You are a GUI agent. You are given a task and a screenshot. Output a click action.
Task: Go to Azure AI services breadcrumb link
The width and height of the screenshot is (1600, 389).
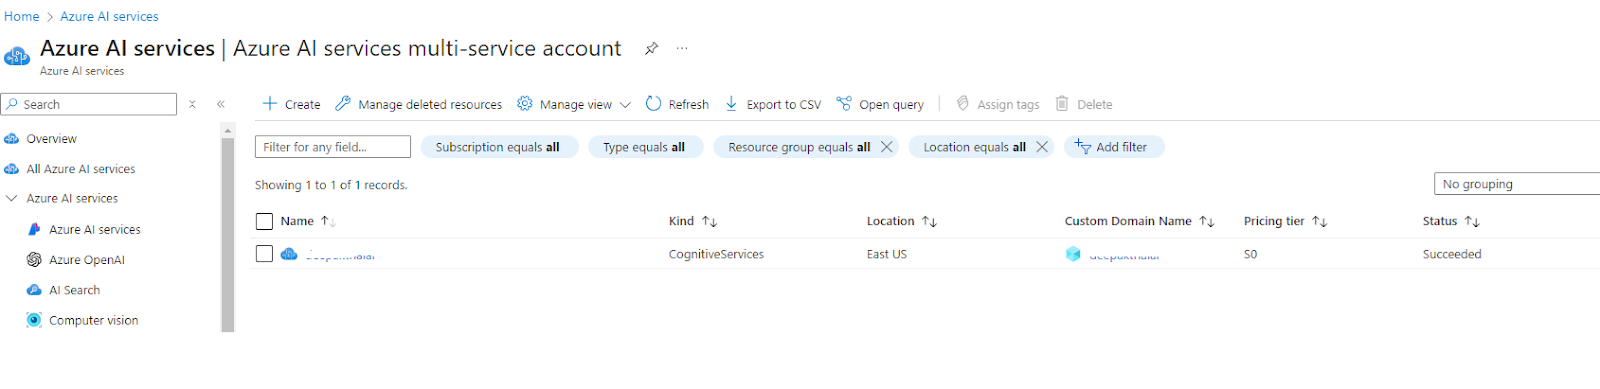point(109,16)
